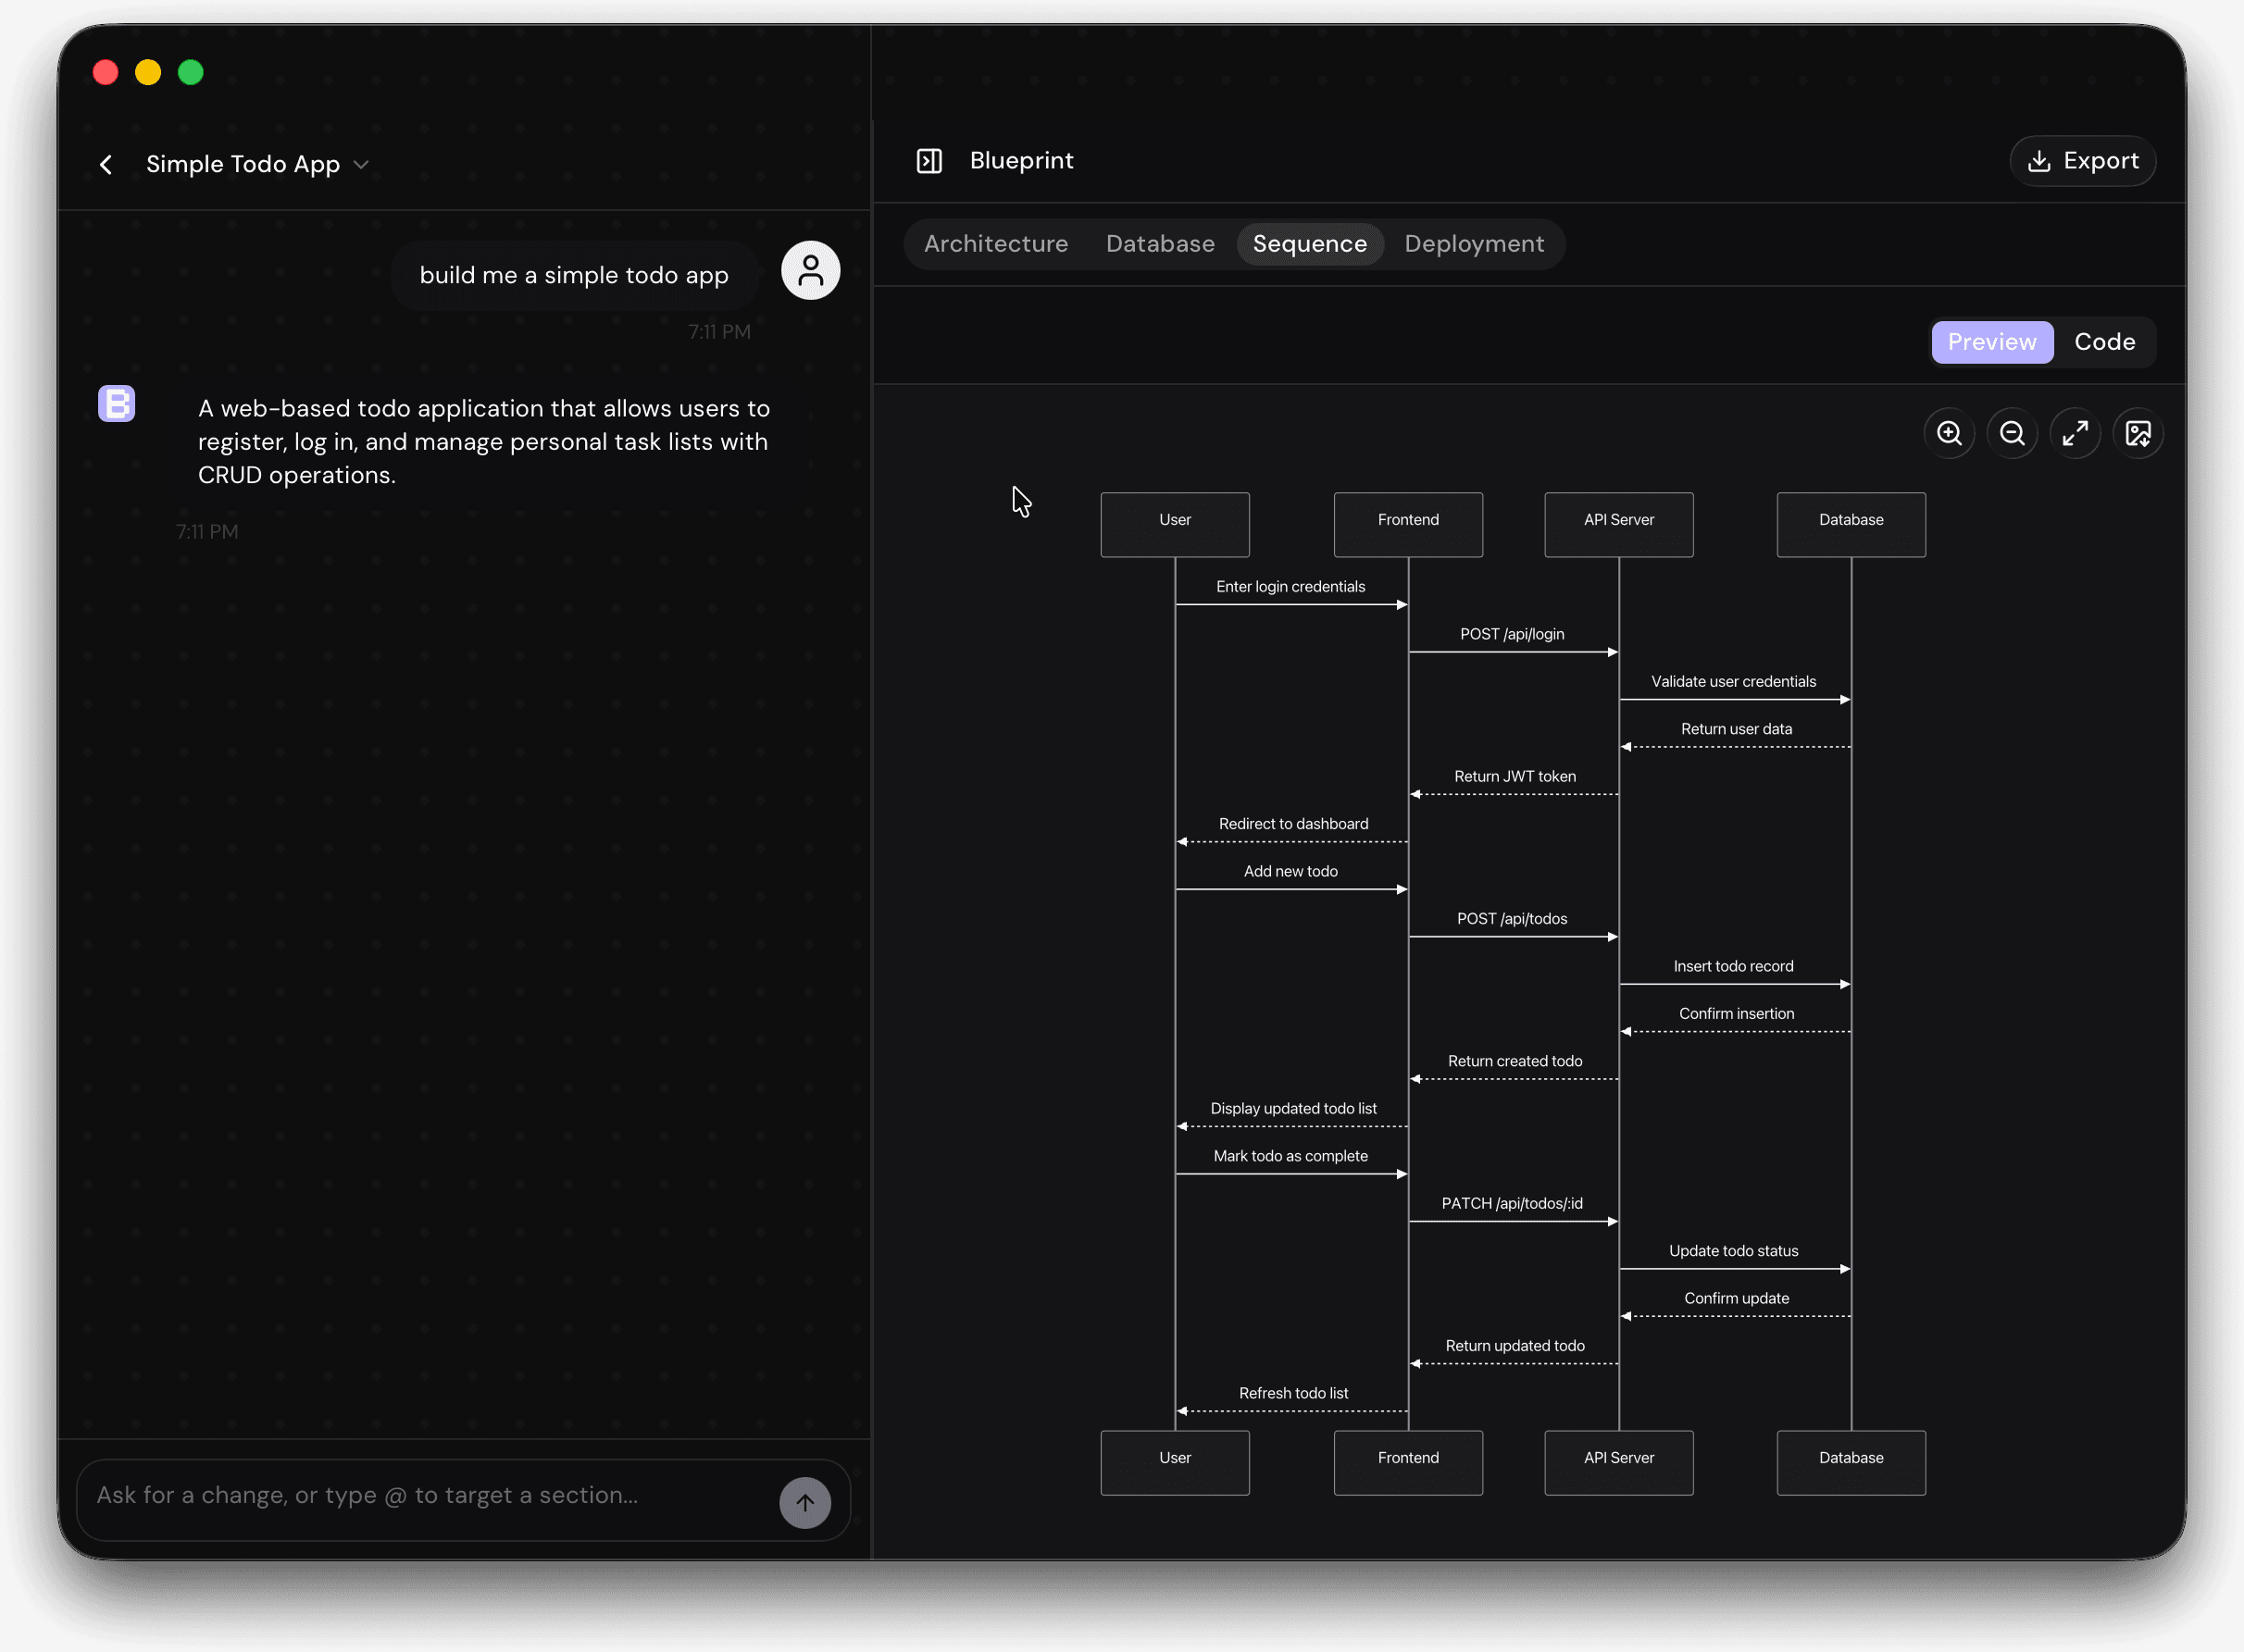Expand diagram to fullscreen

[x=2075, y=433]
